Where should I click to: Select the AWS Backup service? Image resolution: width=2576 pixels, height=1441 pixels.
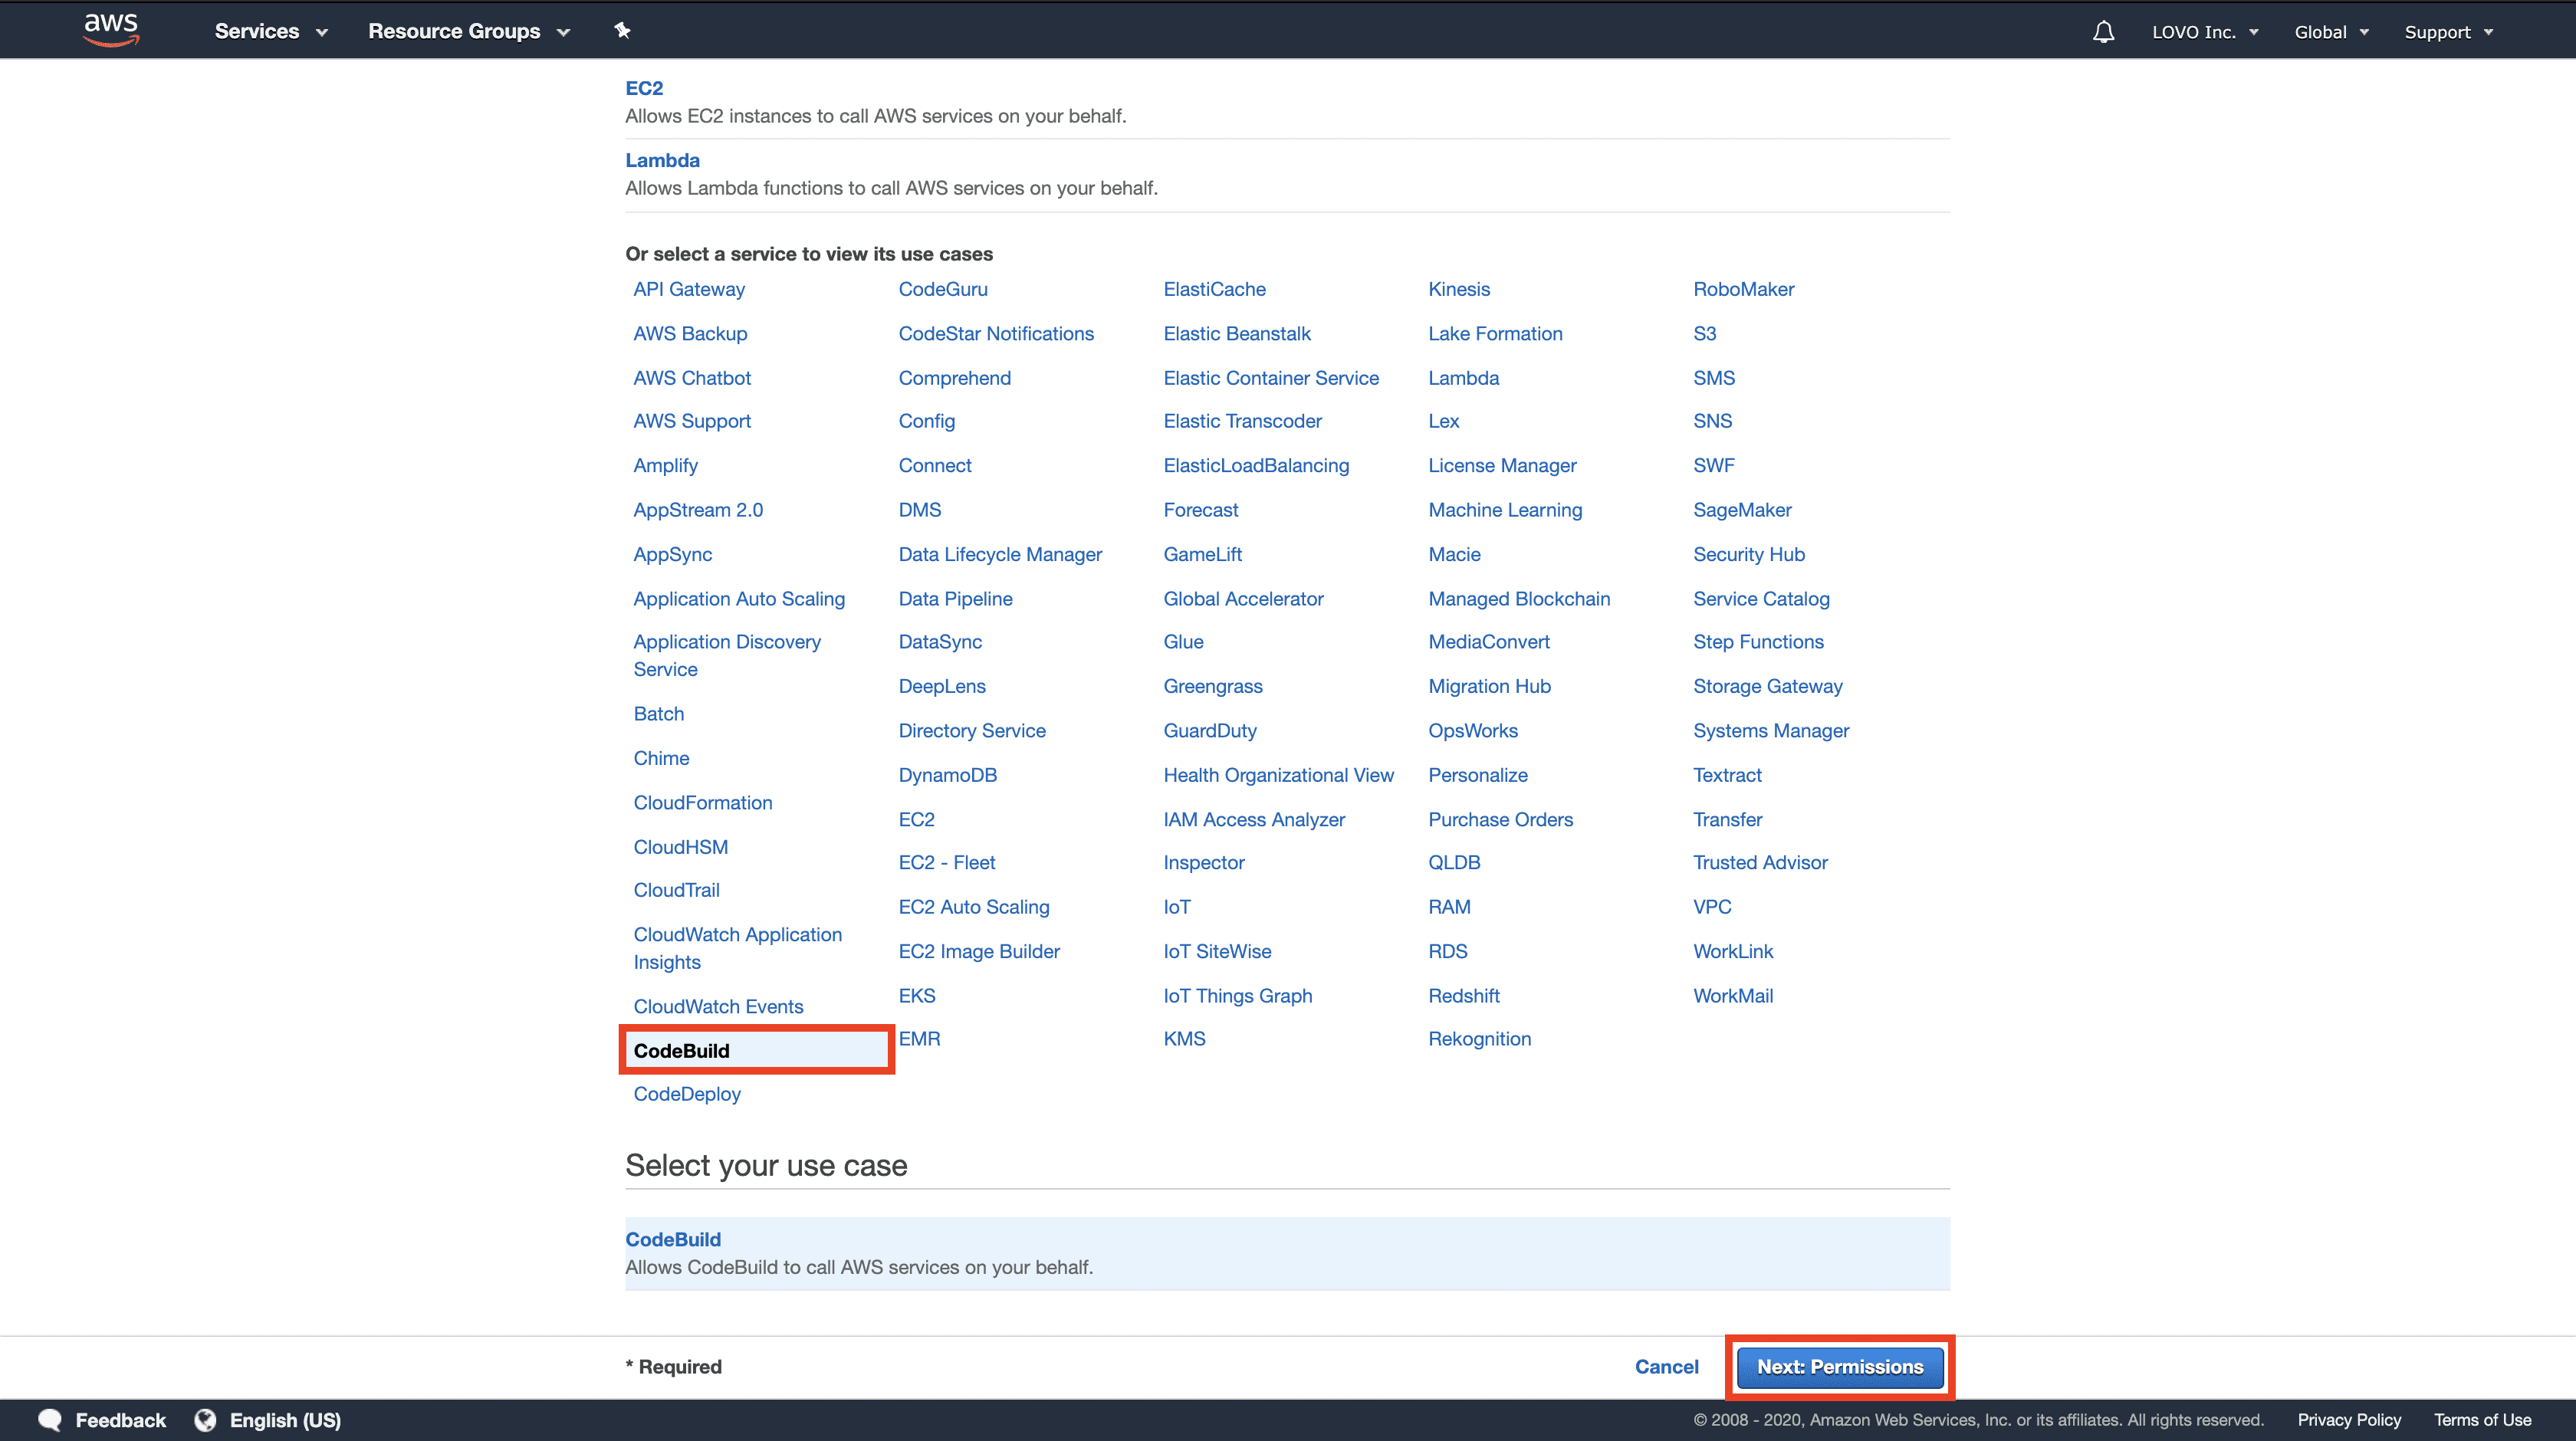click(690, 333)
